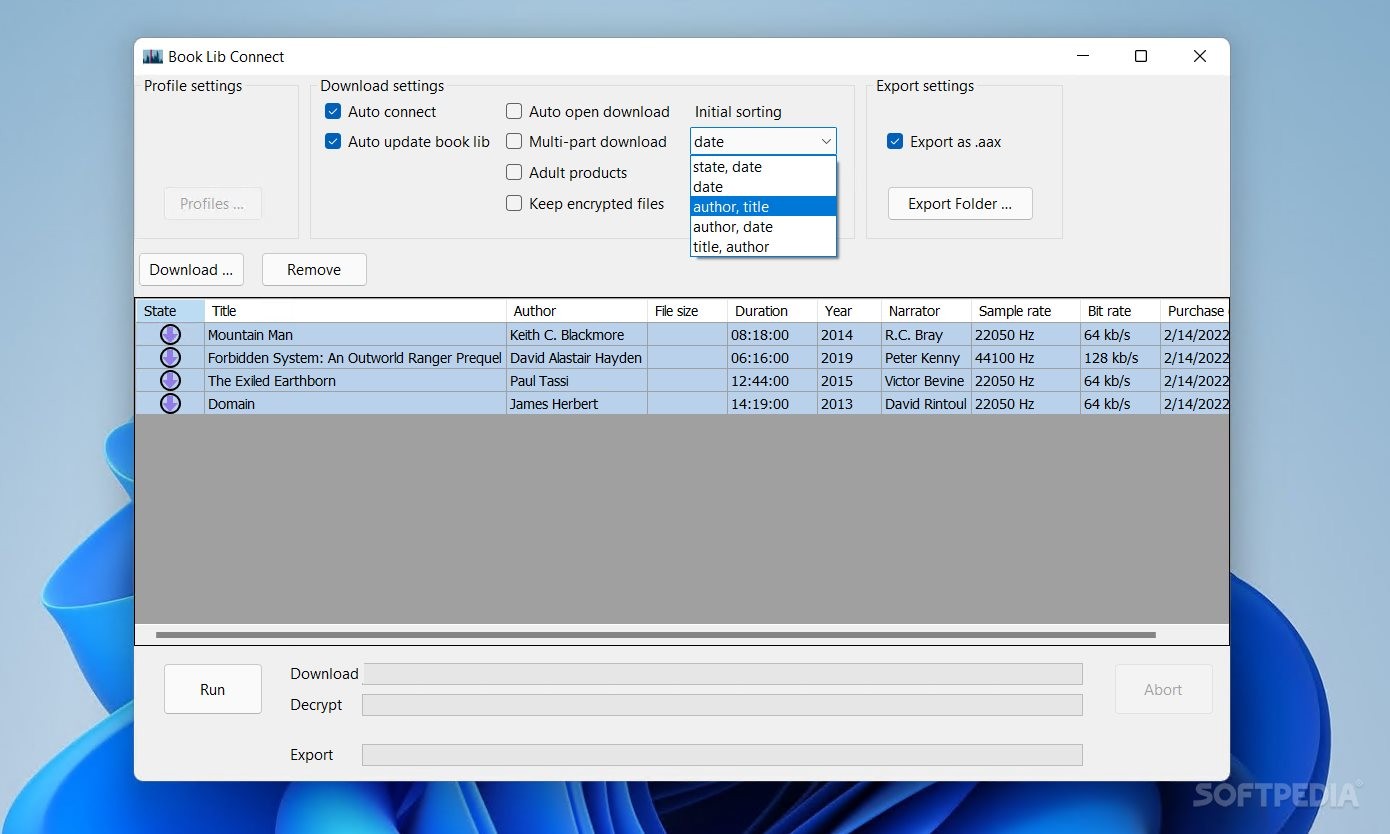This screenshot has width=1390, height=834.
Task: Click the horizontal scrollbar under the book table
Action: [656, 635]
